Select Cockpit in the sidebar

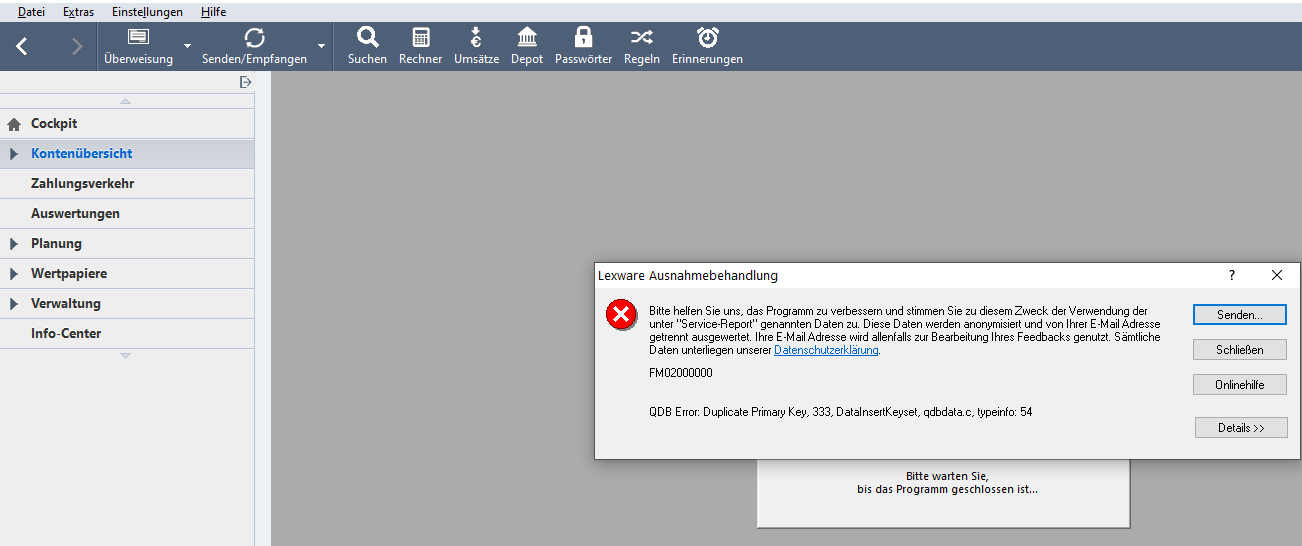127,124
